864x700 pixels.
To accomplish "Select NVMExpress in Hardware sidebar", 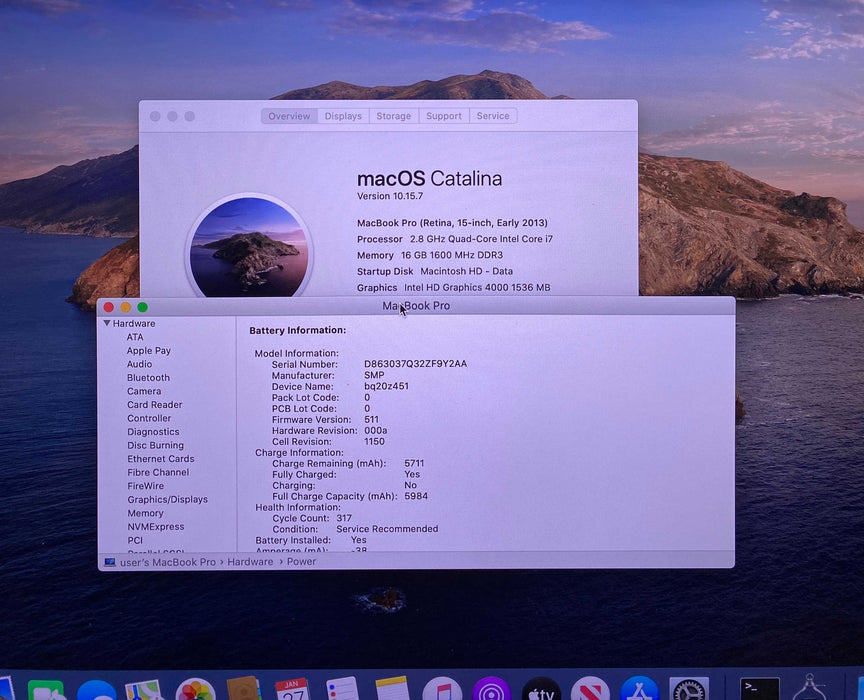I will [155, 526].
